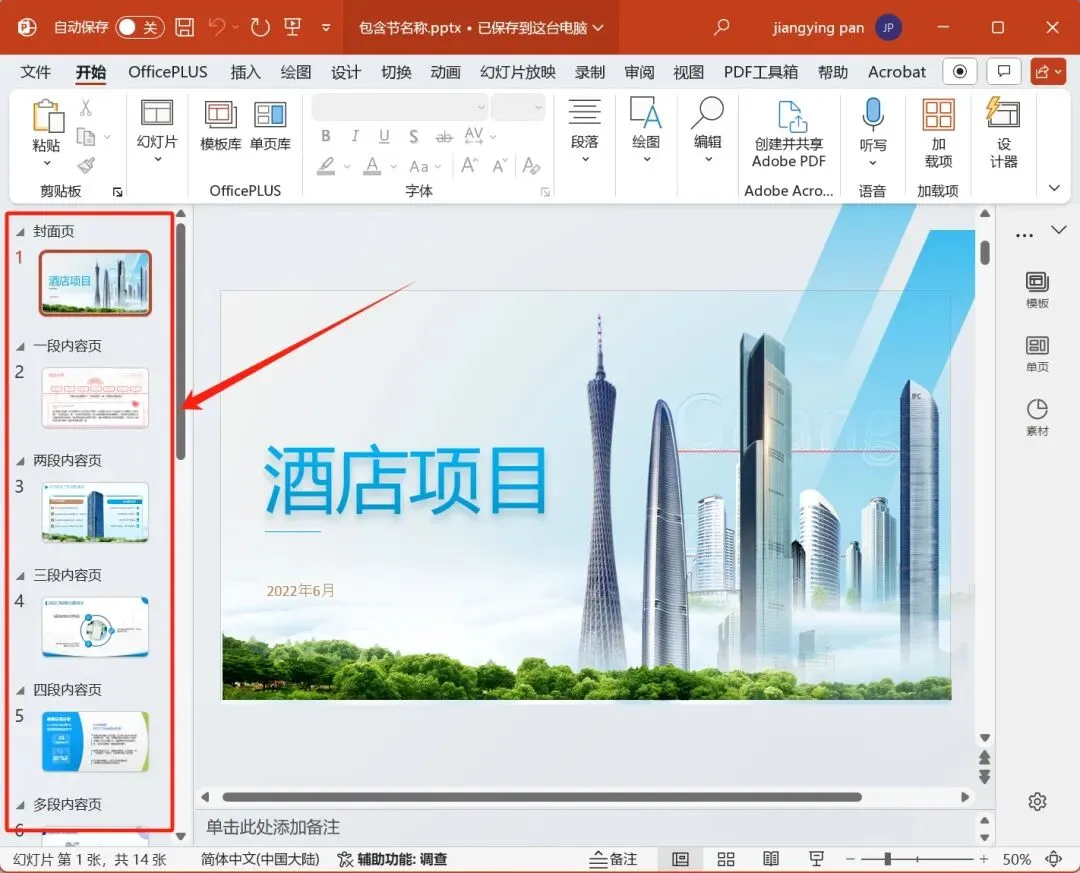
Task: Open the 单页库 single page library
Action: point(270,125)
